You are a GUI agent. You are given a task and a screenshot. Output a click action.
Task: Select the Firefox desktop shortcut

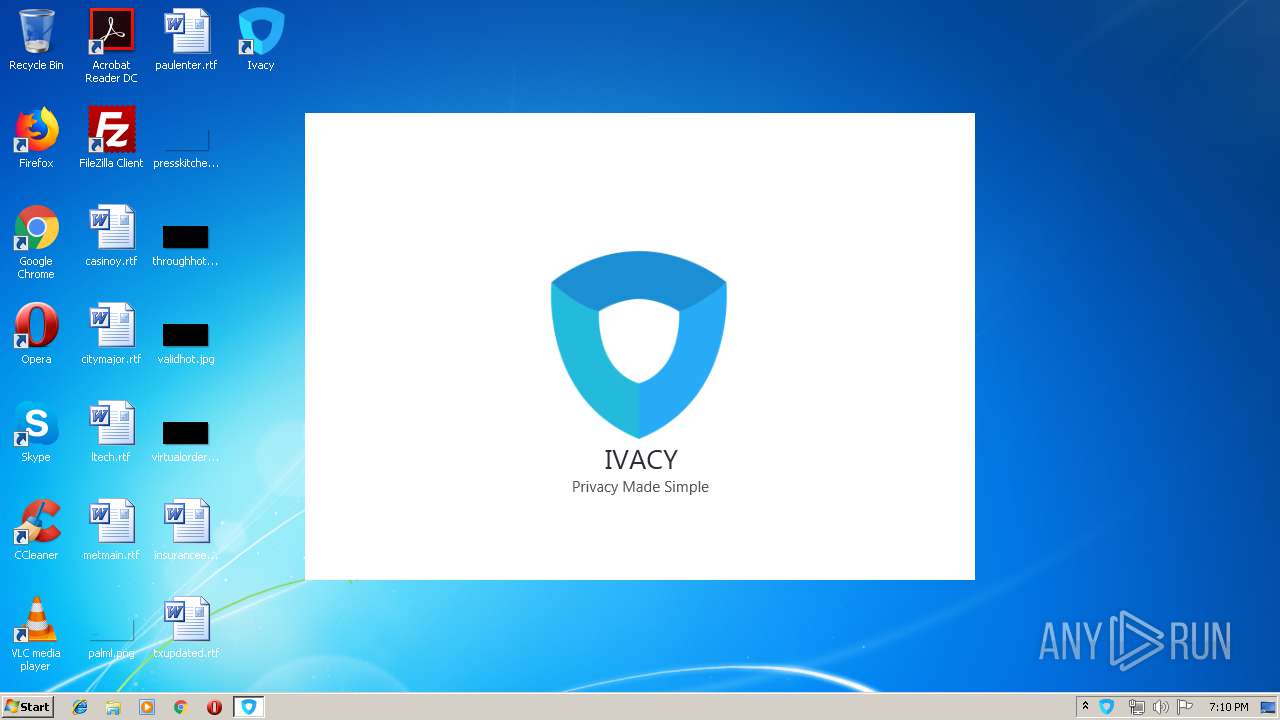click(36, 139)
